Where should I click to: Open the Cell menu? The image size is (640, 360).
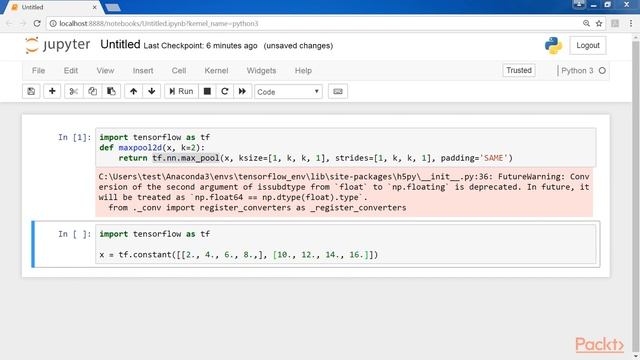(x=179, y=71)
